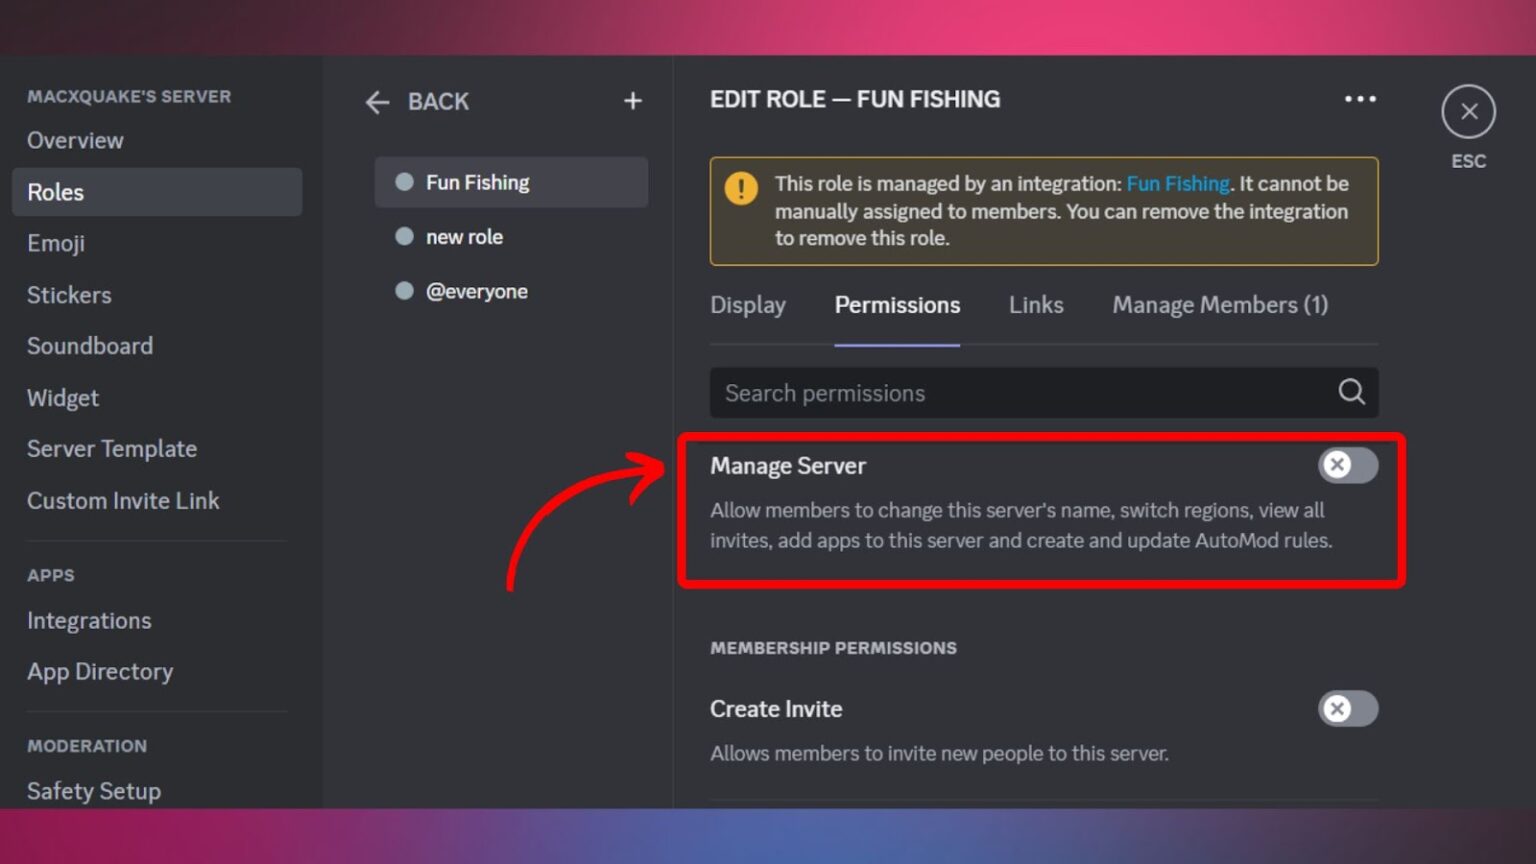Enable the Manage Server permission

(1348, 465)
